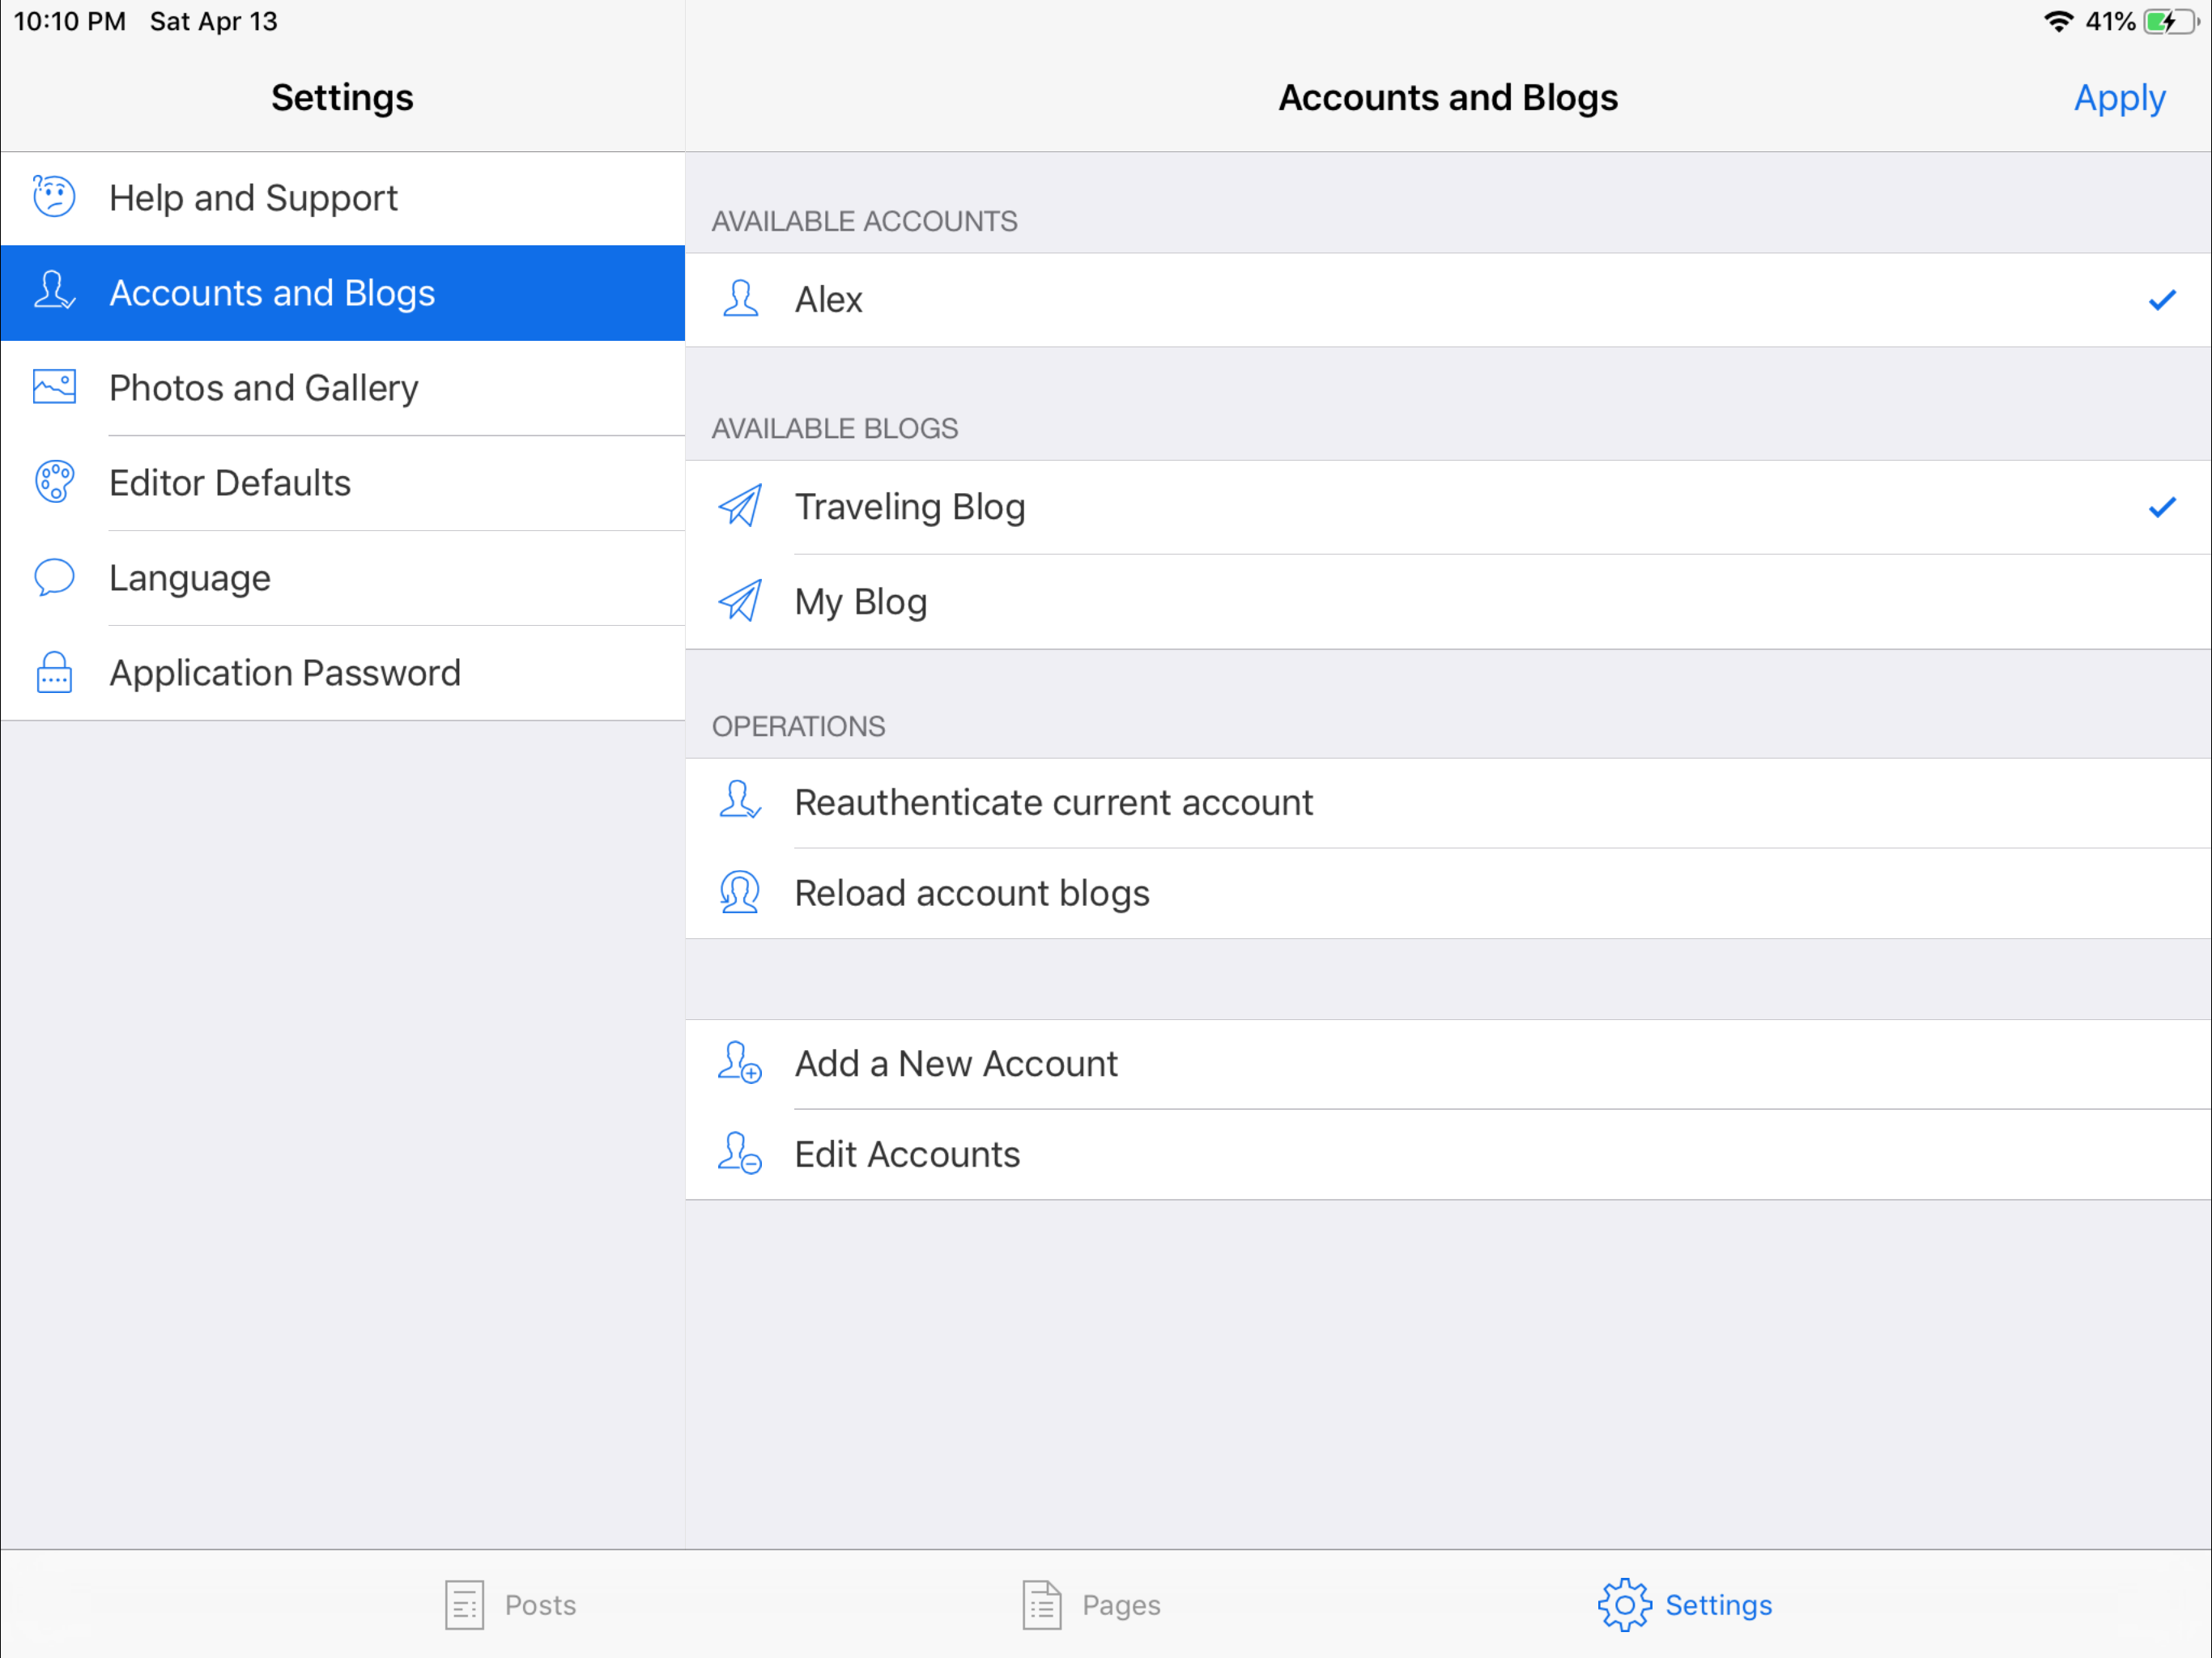Tap the Alex account name
Viewport: 2212px width, 1658px height.
click(828, 299)
